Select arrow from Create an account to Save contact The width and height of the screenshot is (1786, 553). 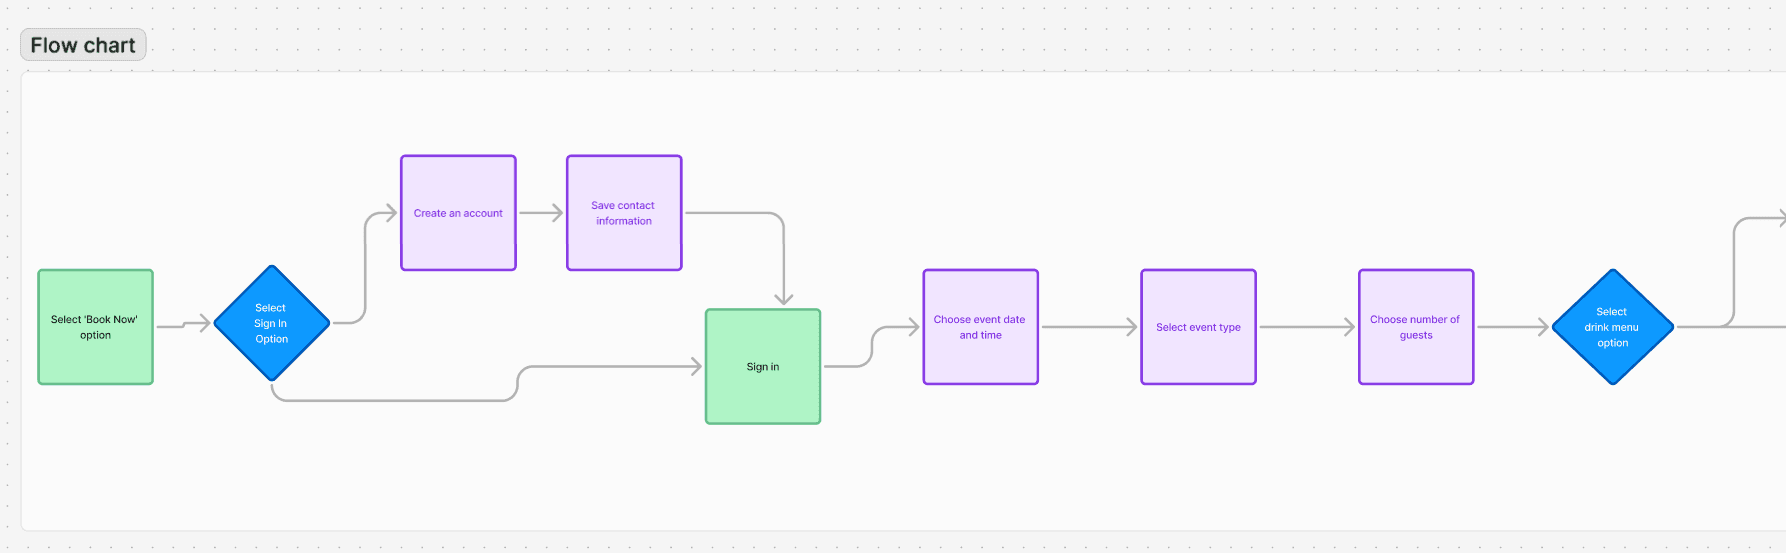coord(542,213)
